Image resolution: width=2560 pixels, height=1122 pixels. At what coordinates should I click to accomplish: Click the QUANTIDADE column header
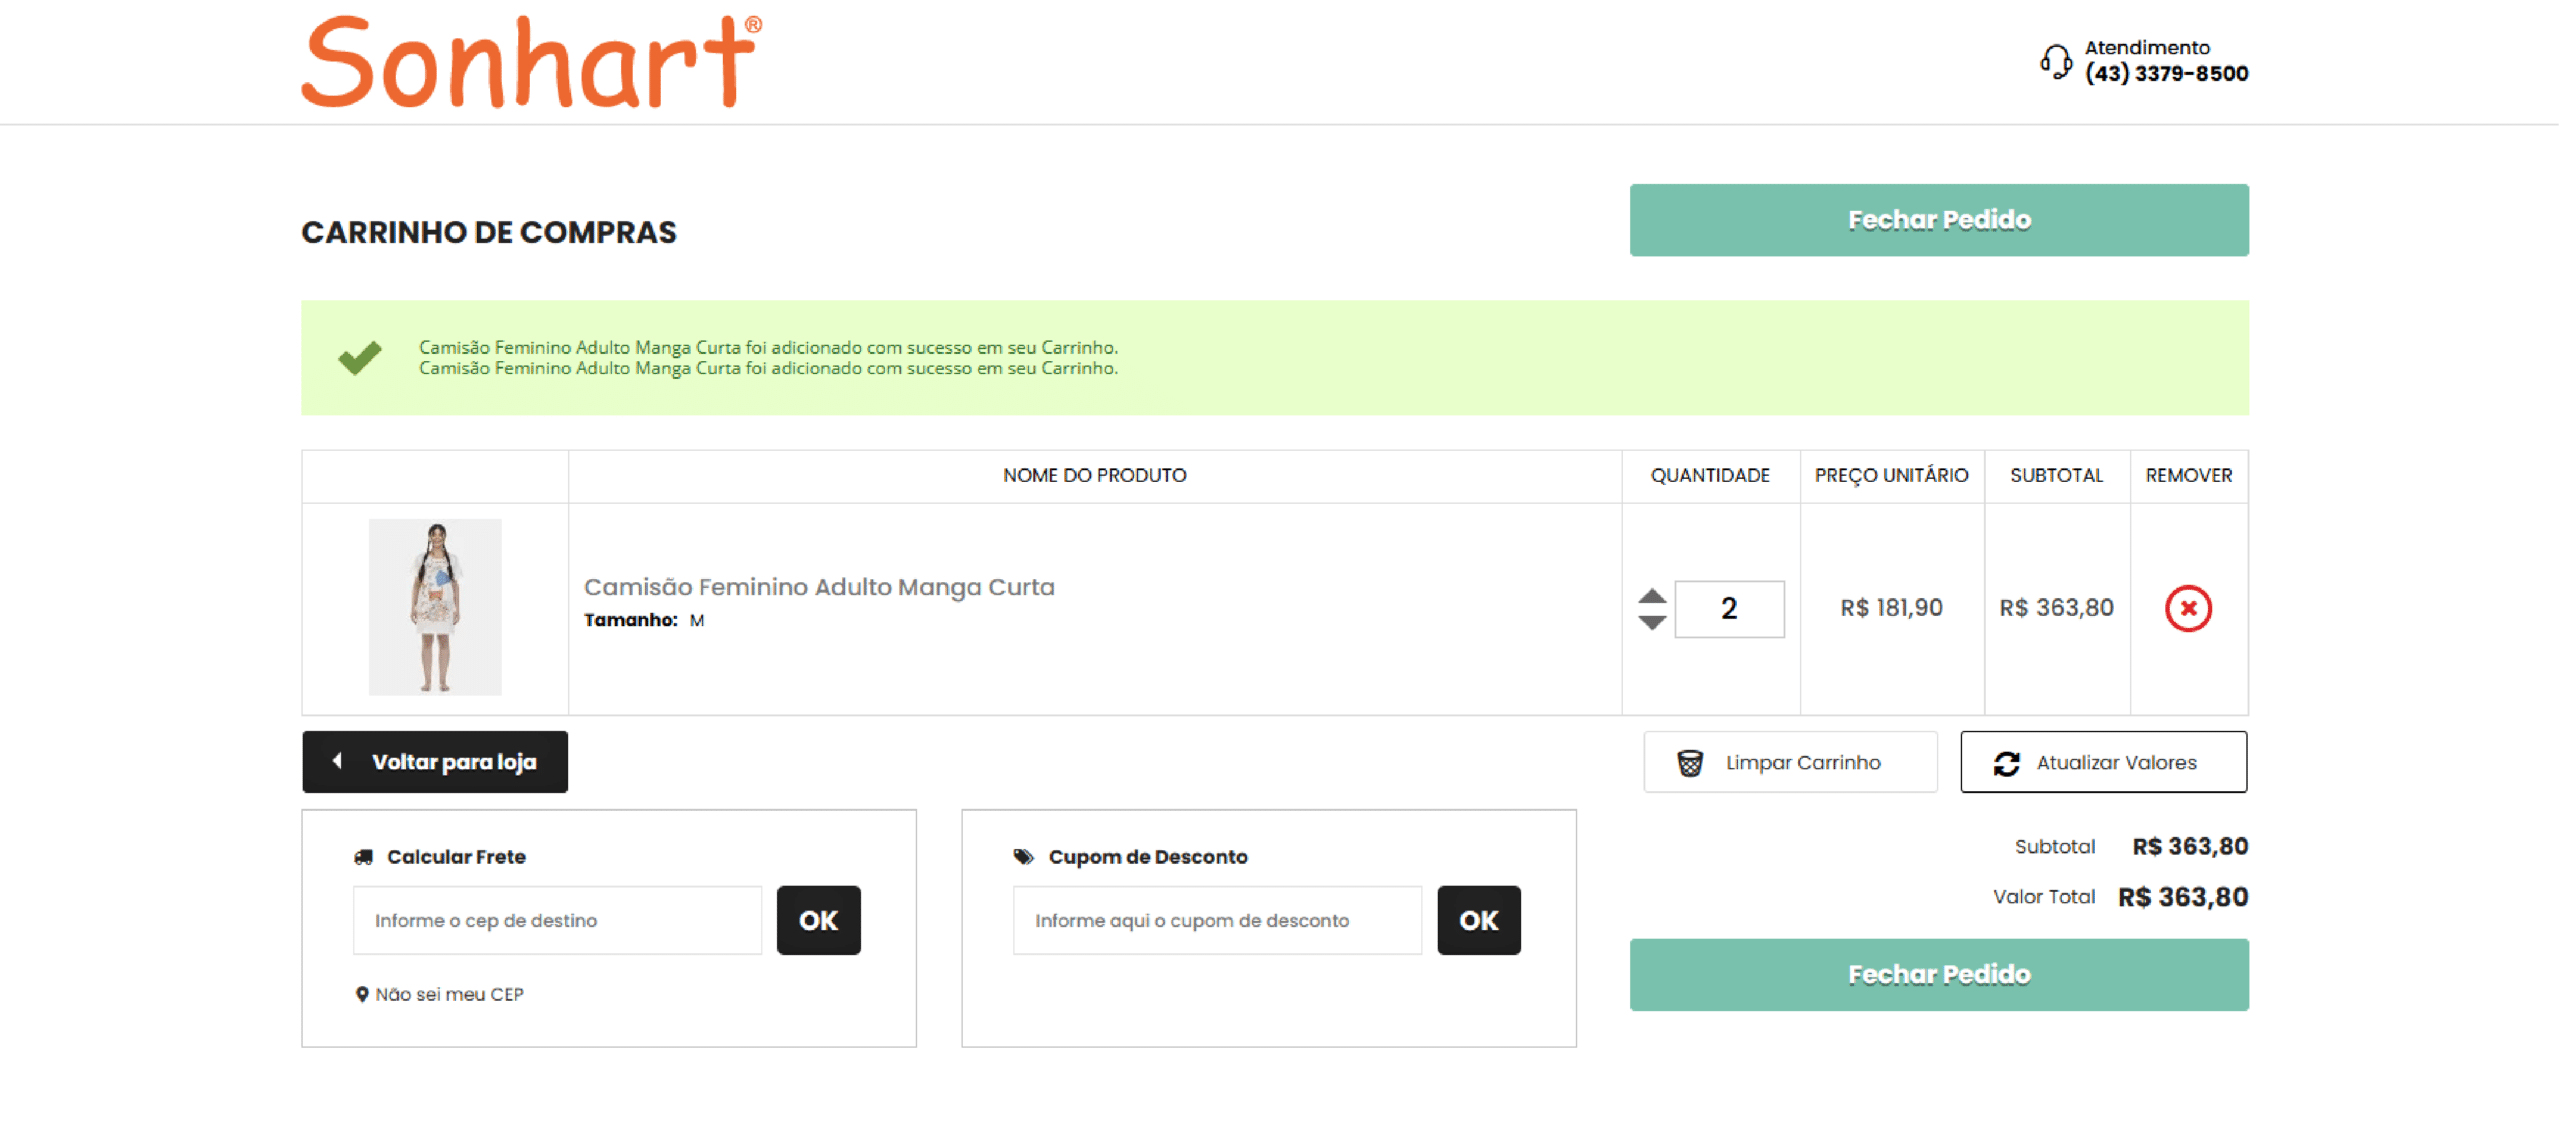(x=1710, y=476)
